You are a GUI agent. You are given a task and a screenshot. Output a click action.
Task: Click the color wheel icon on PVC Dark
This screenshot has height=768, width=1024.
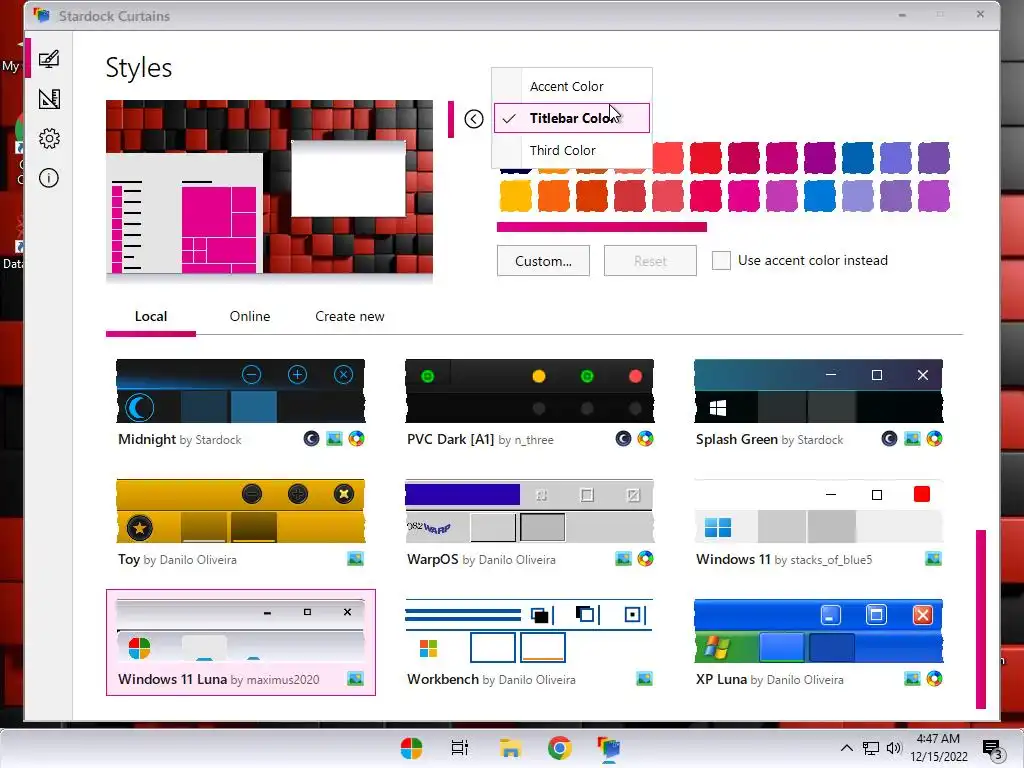[x=645, y=439]
